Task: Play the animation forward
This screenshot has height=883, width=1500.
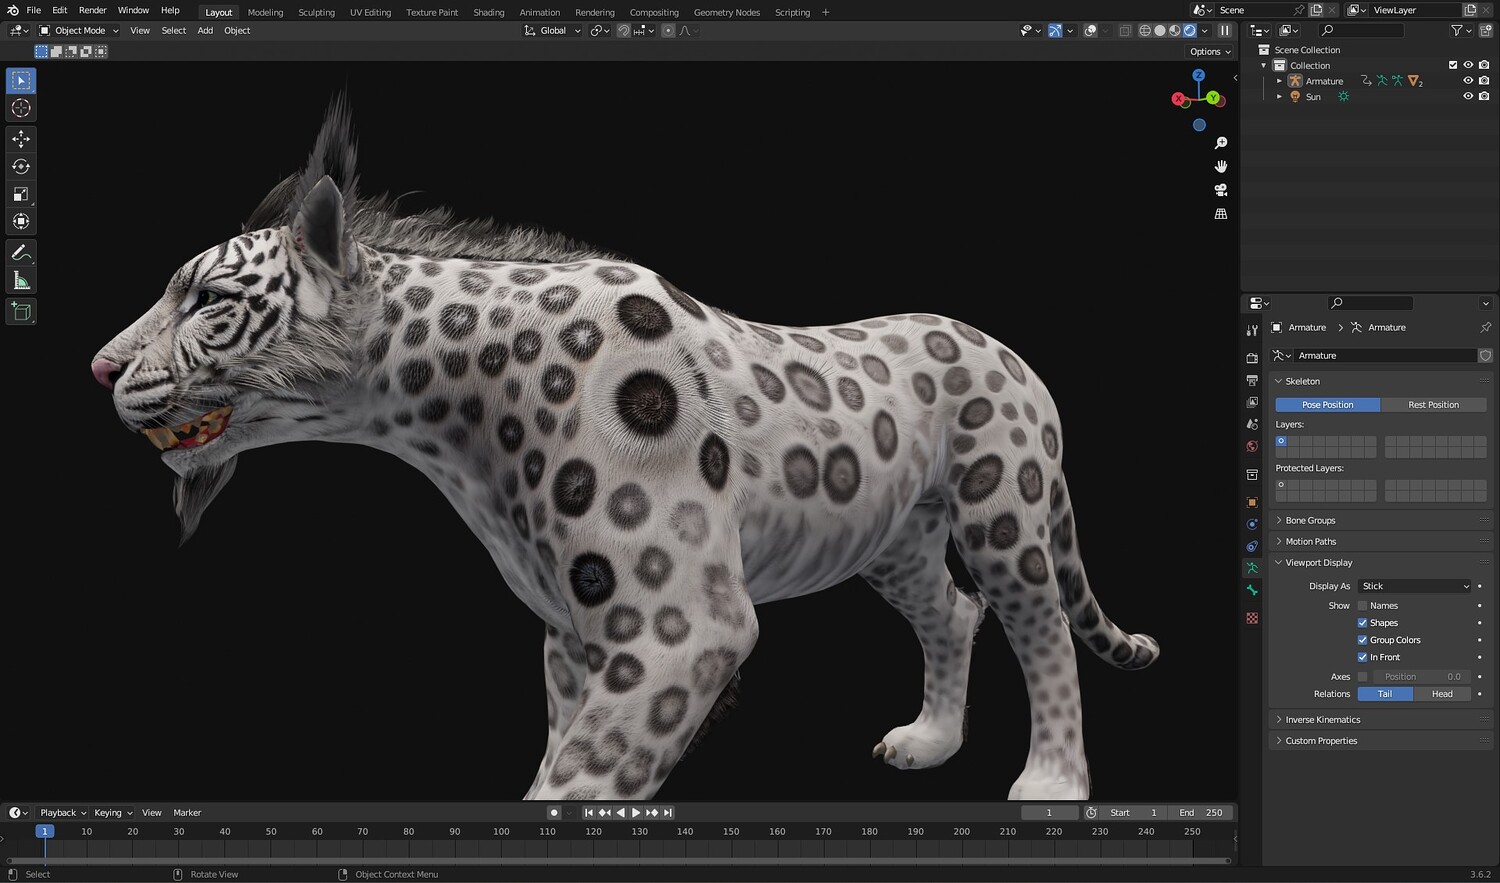Action: [x=636, y=813]
